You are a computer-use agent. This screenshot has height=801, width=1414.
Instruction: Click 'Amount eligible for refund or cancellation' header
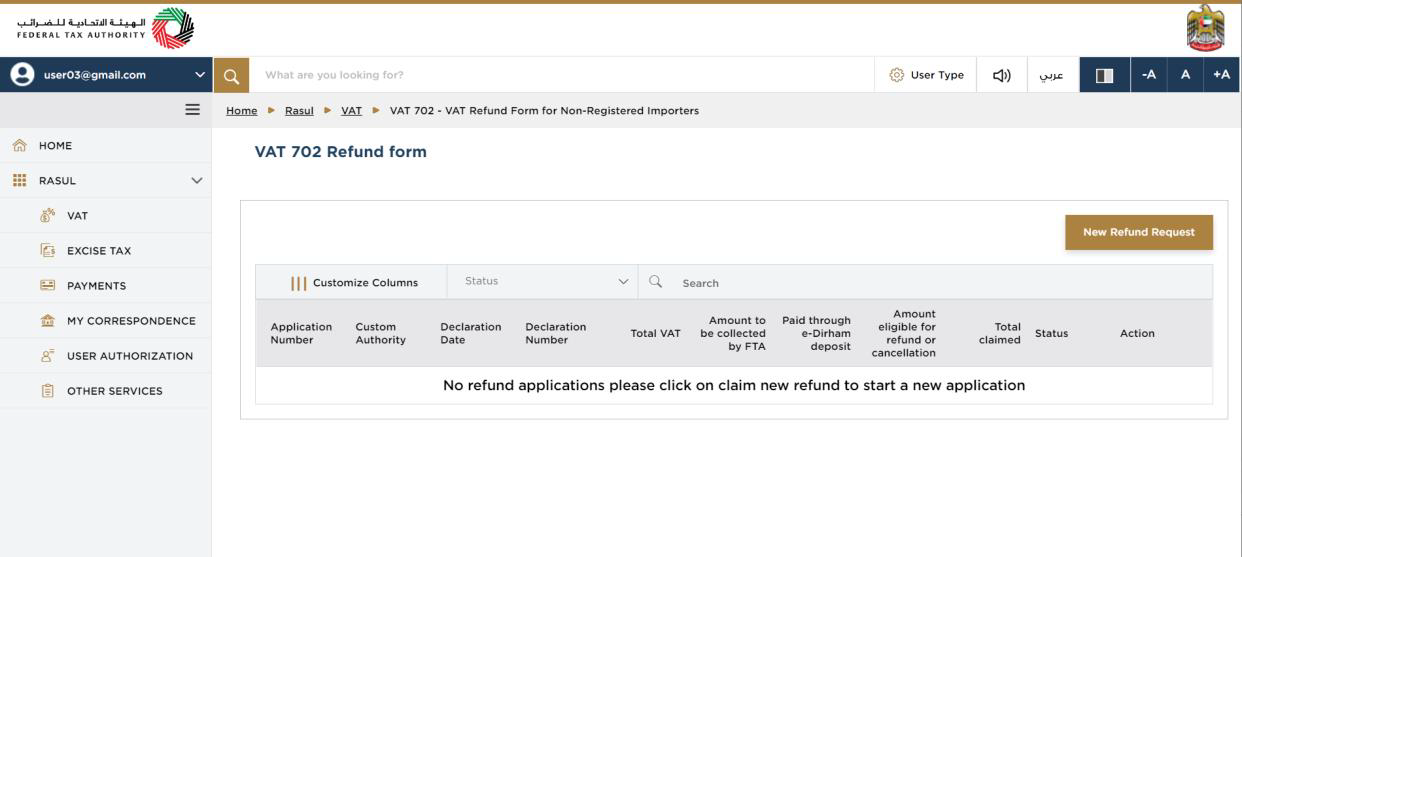point(904,333)
